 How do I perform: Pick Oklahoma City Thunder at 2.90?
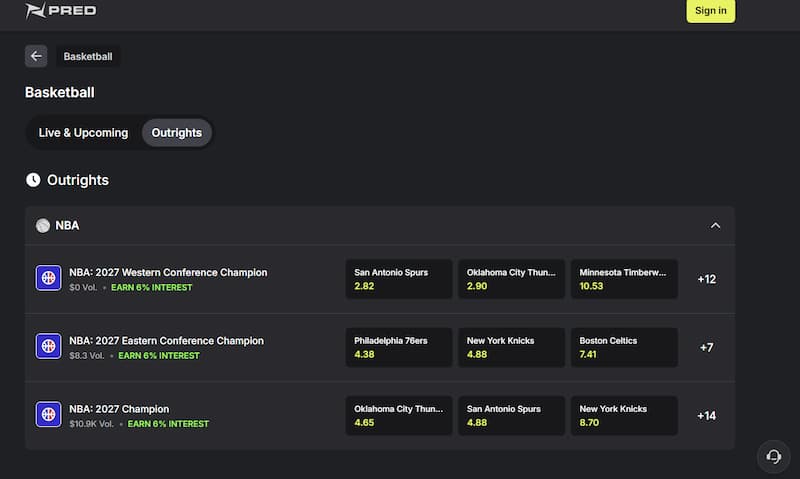tap(512, 279)
